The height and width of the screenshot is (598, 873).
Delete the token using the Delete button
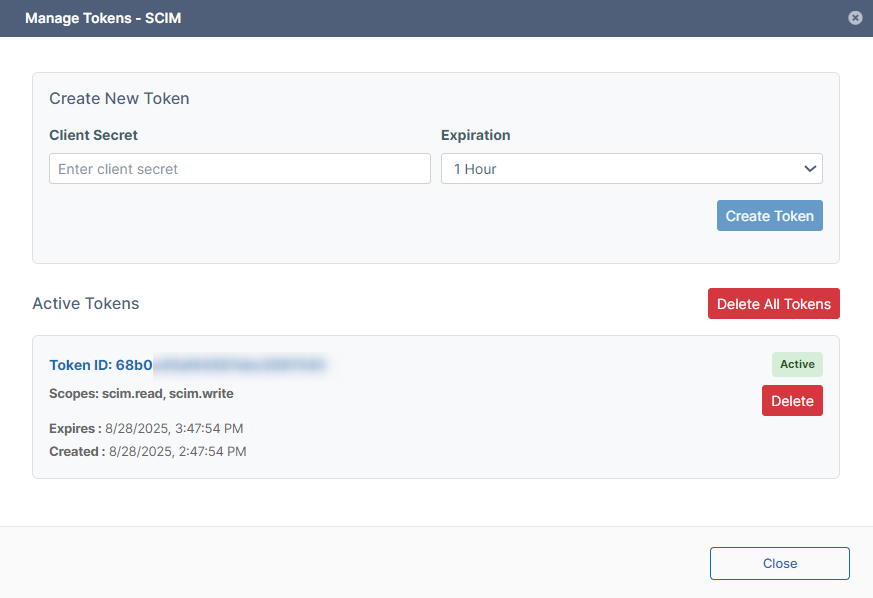click(x=792, y=401)
